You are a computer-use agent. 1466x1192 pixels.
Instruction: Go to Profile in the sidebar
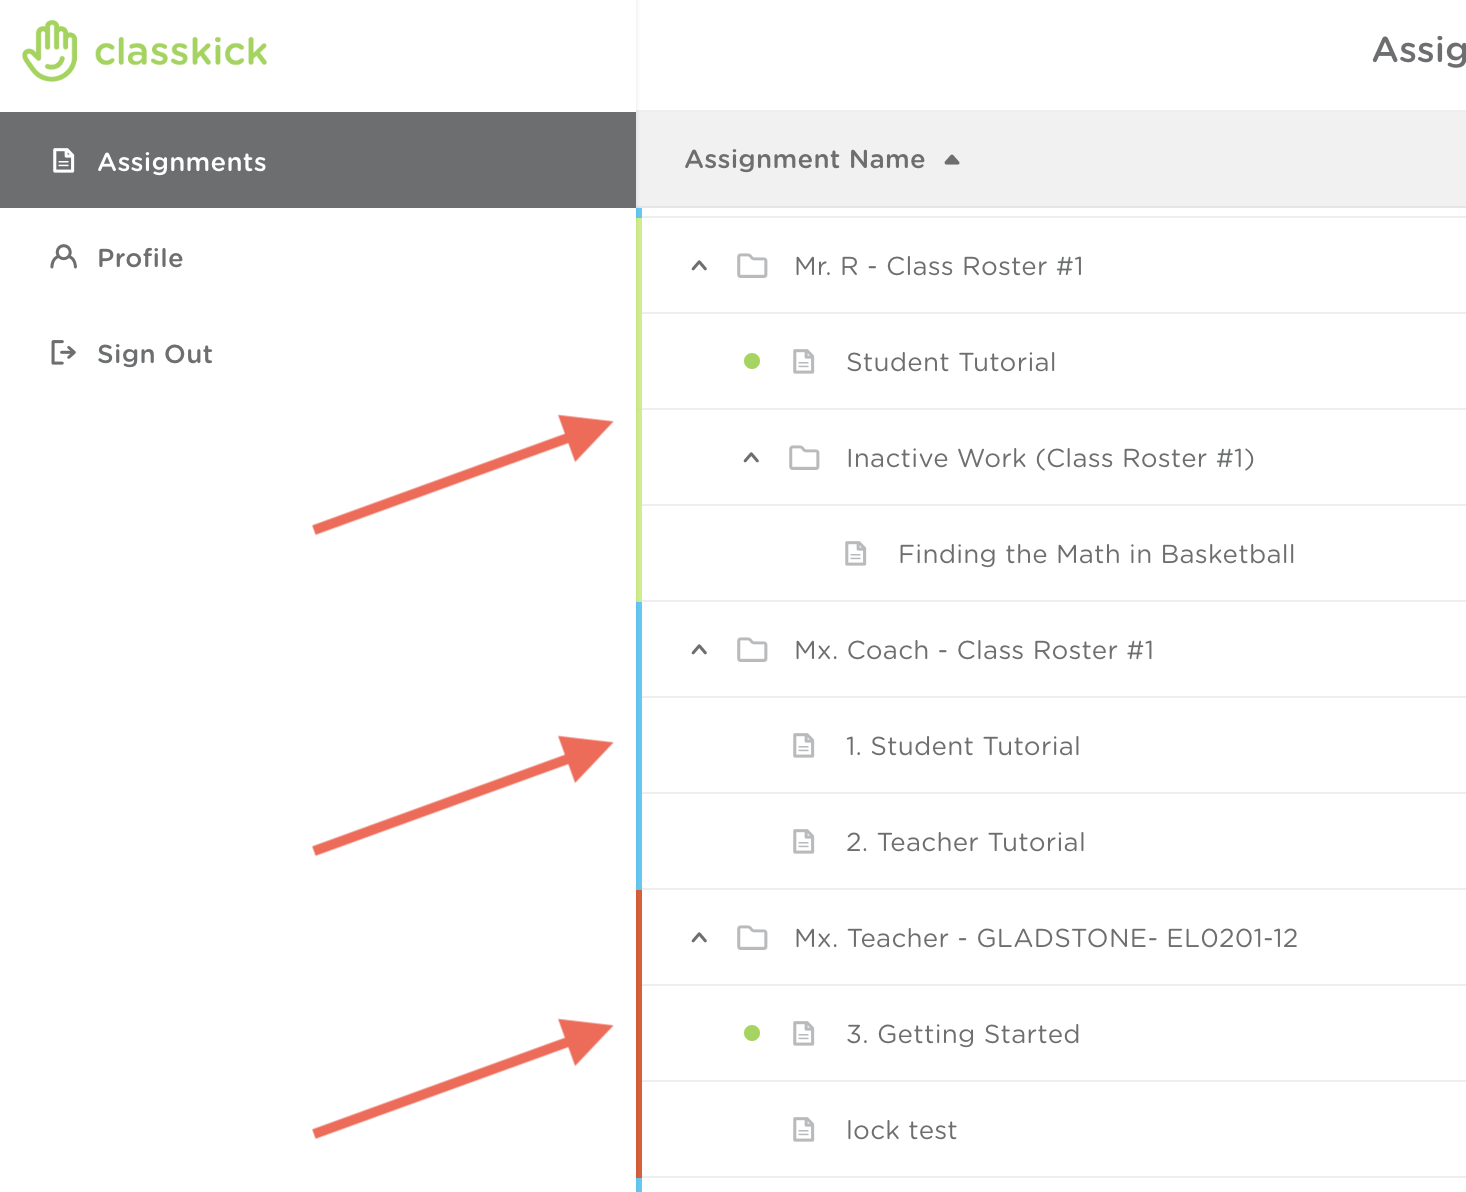click(x=140, y=258)
